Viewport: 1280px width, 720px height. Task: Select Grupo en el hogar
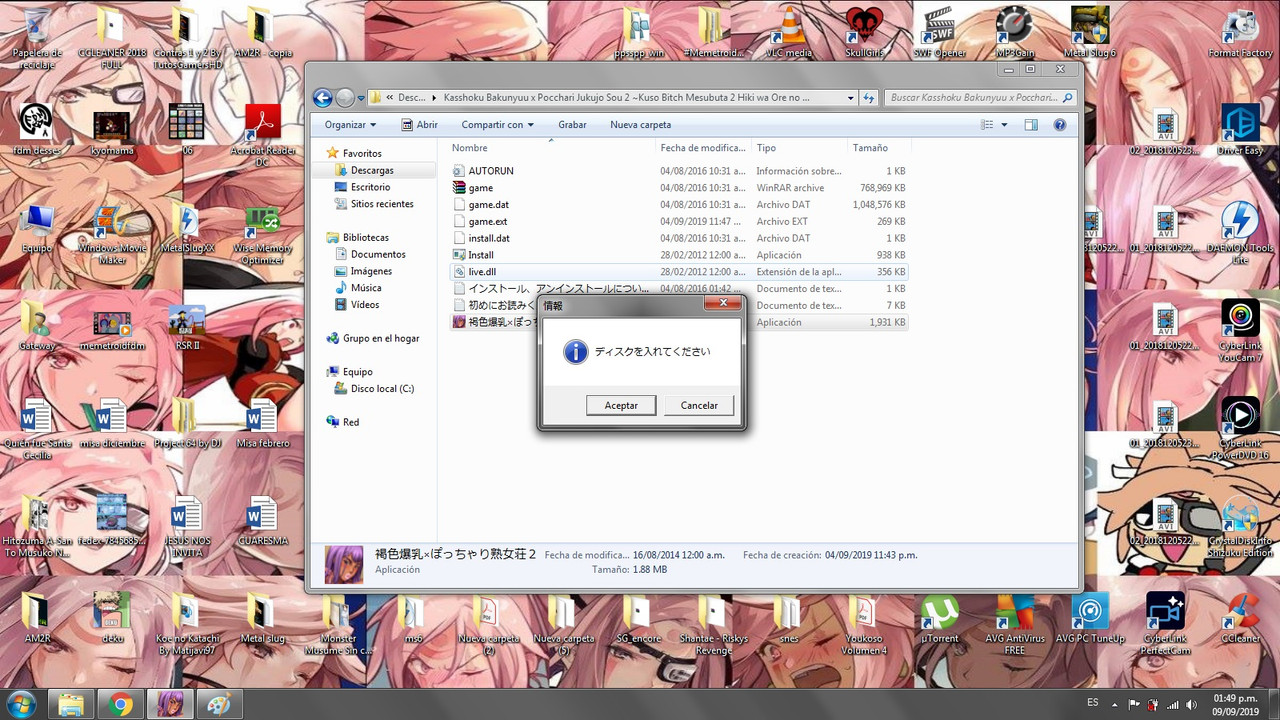[x=381, y=339]
